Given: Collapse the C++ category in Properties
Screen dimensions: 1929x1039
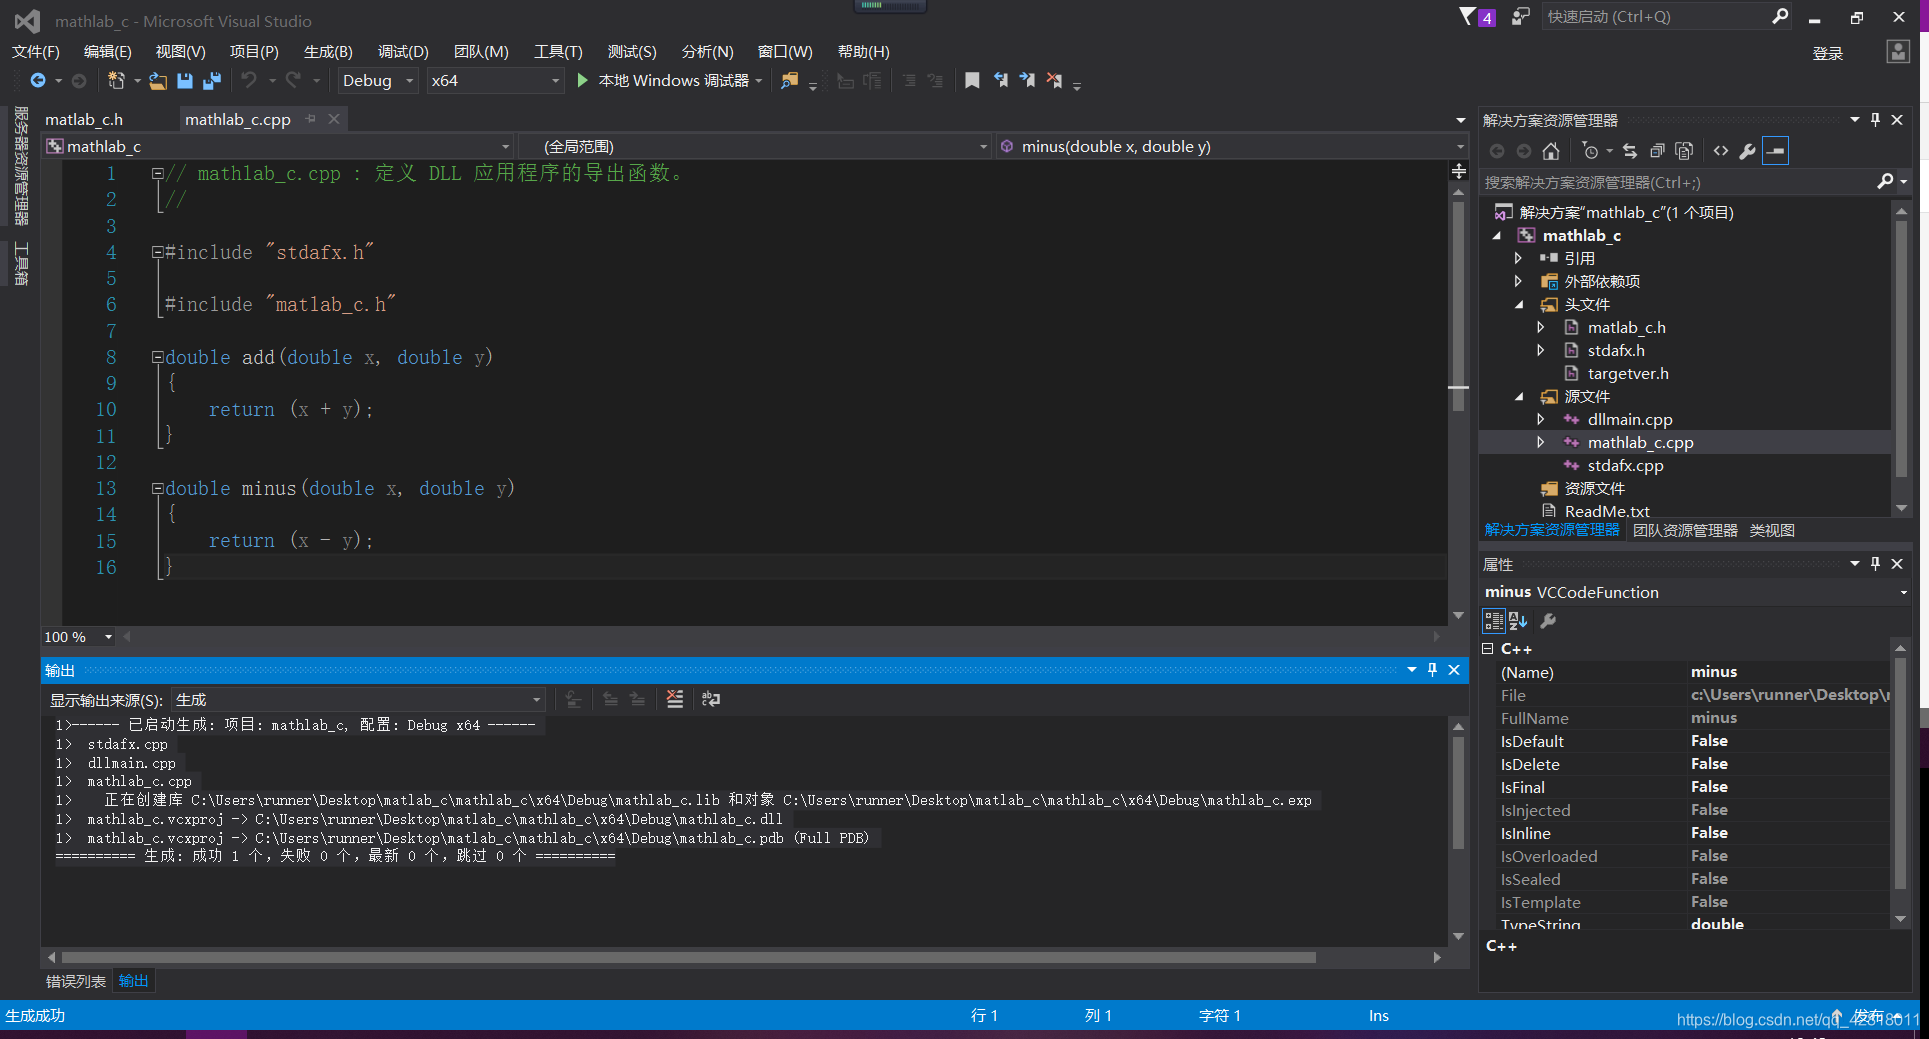Looking at the screenshot, I should [x=1488, y=649].
